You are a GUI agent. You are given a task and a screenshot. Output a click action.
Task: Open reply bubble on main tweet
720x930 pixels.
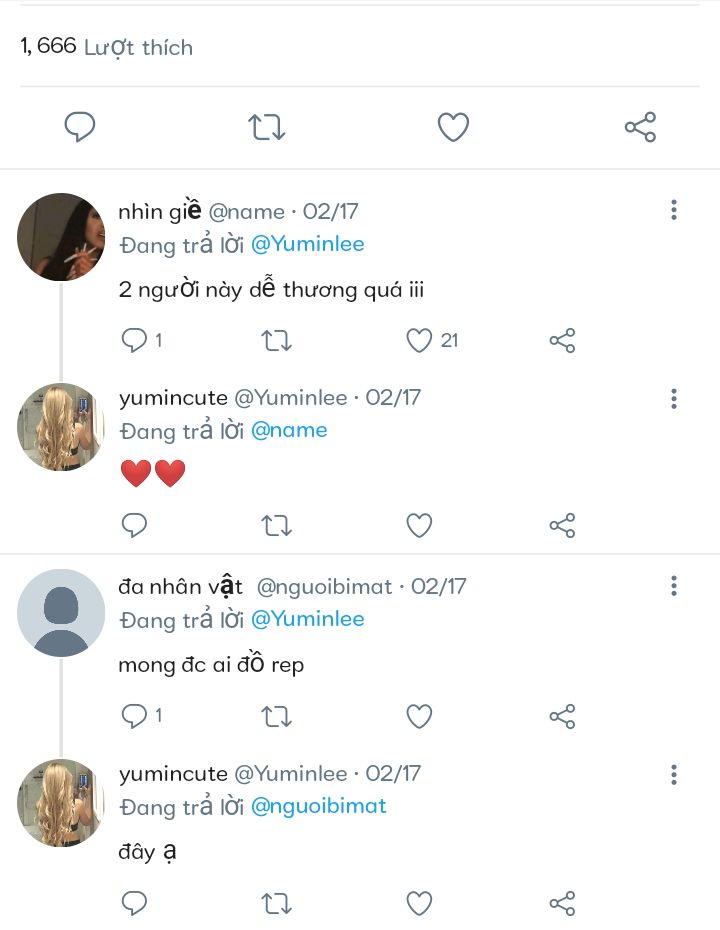click(79, 126)
